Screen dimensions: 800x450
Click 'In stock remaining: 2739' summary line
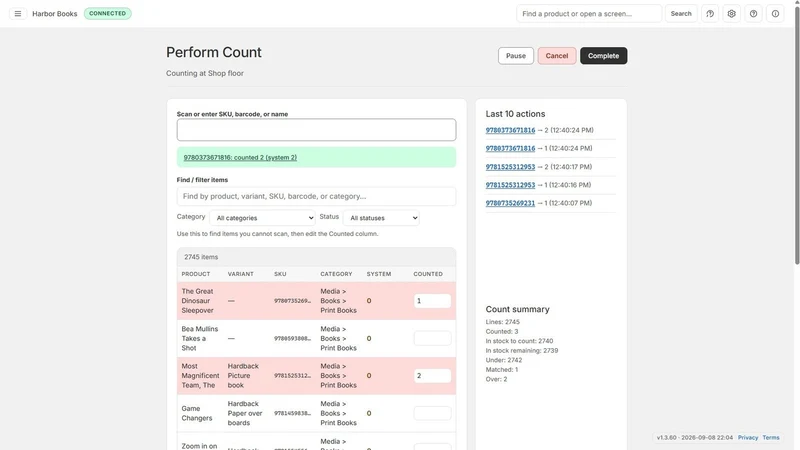[522, 351]
